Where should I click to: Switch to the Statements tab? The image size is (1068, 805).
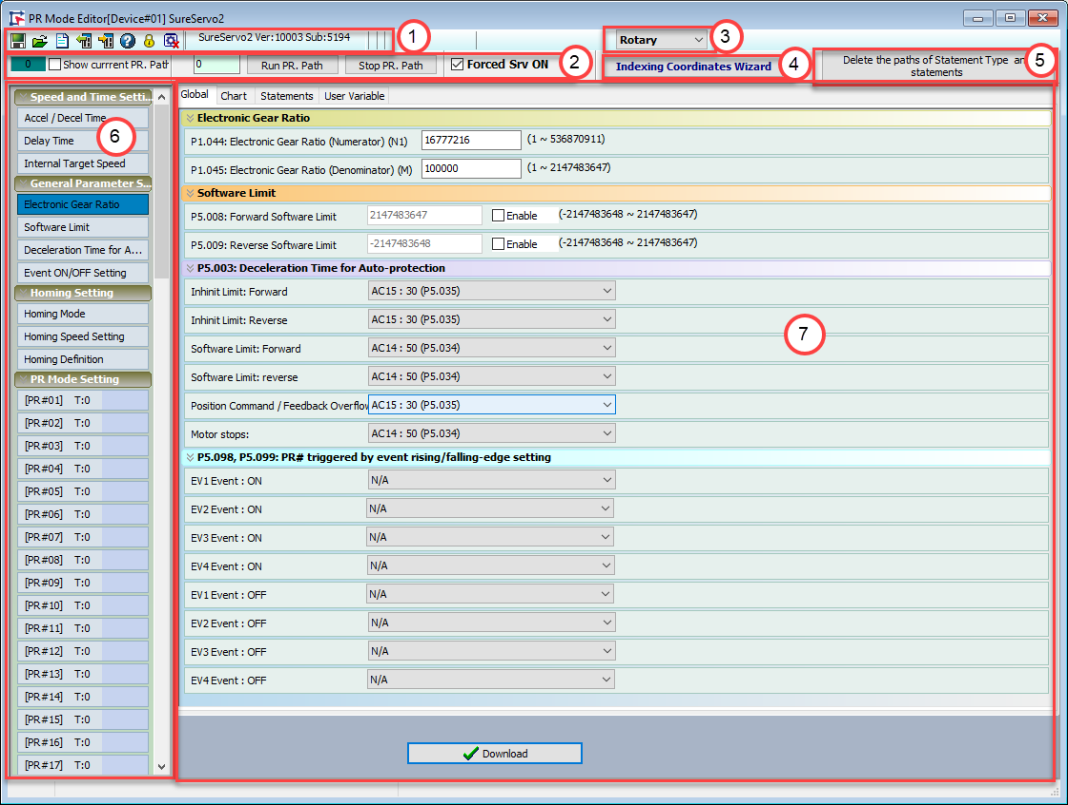286,96
